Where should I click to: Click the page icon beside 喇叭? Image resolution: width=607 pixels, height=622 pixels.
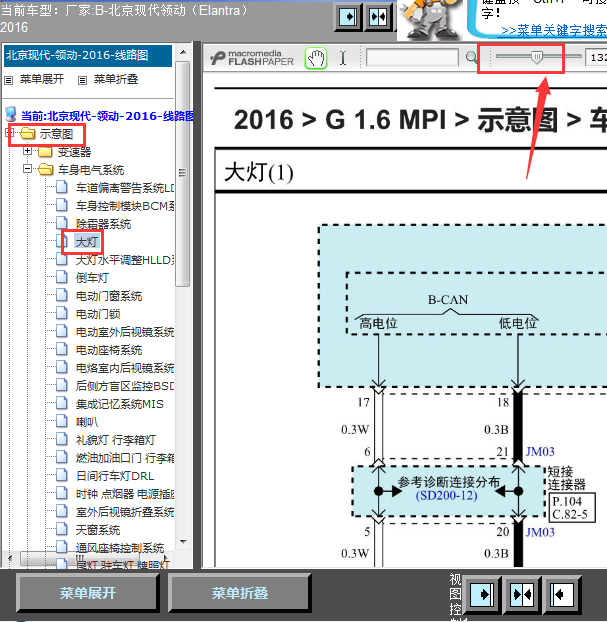tap(61, 420)
